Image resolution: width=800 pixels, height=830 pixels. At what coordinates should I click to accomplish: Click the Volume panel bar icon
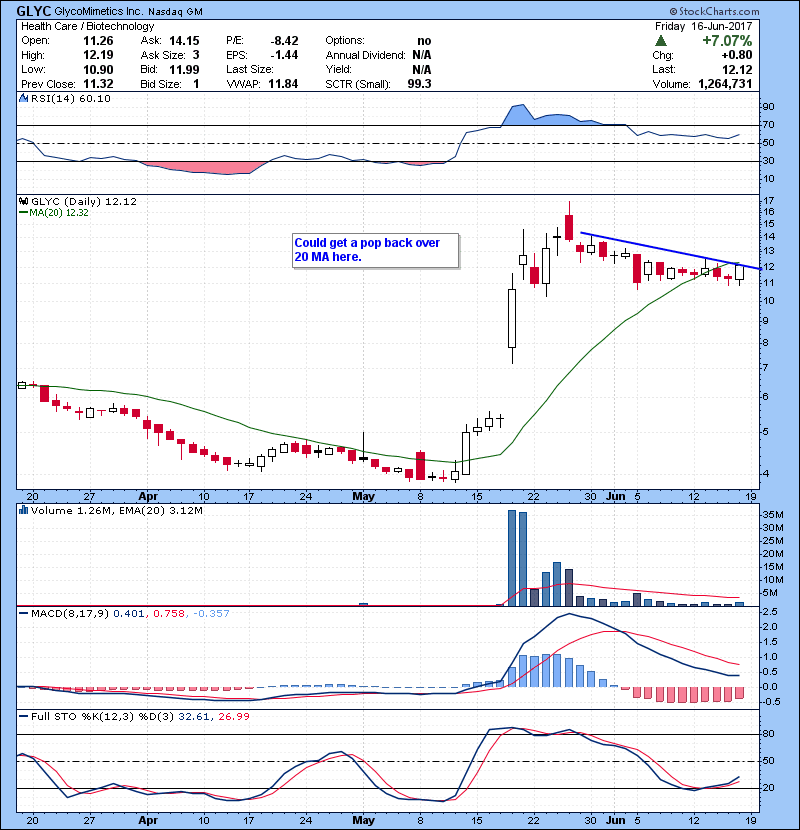[23, 510]
